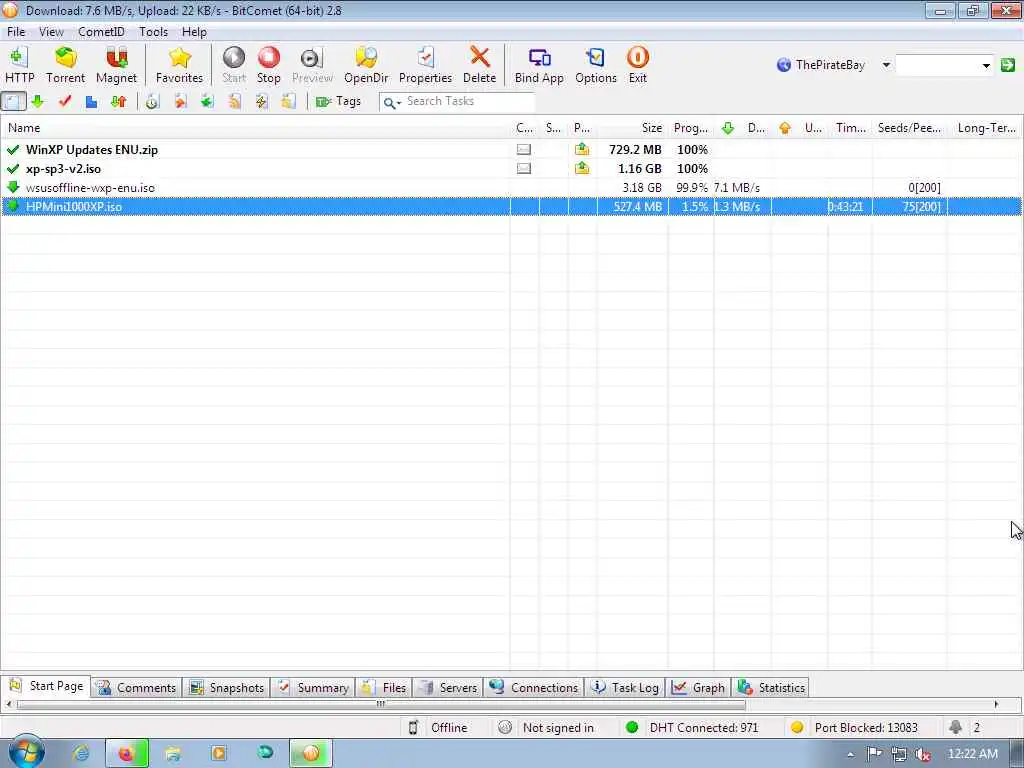Click comment icon in WinXP Updates ENU.zip row

click(x=524, y=150)
